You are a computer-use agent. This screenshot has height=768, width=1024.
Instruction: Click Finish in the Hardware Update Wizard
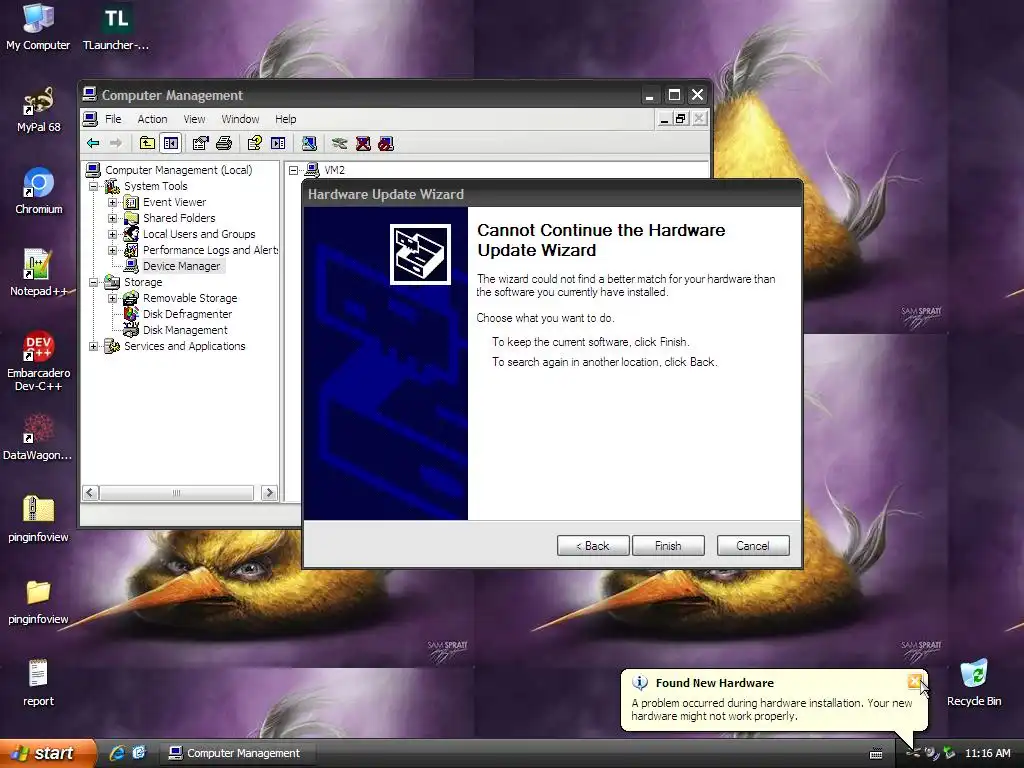tap(668, 546)
